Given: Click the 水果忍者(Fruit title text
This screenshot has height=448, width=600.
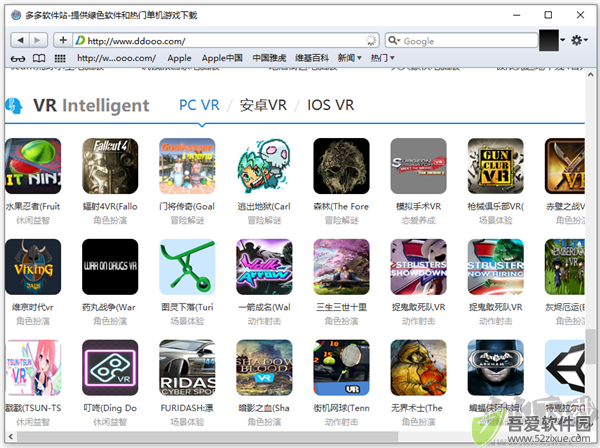Looking at the screenshot, I should click(33, 207).
